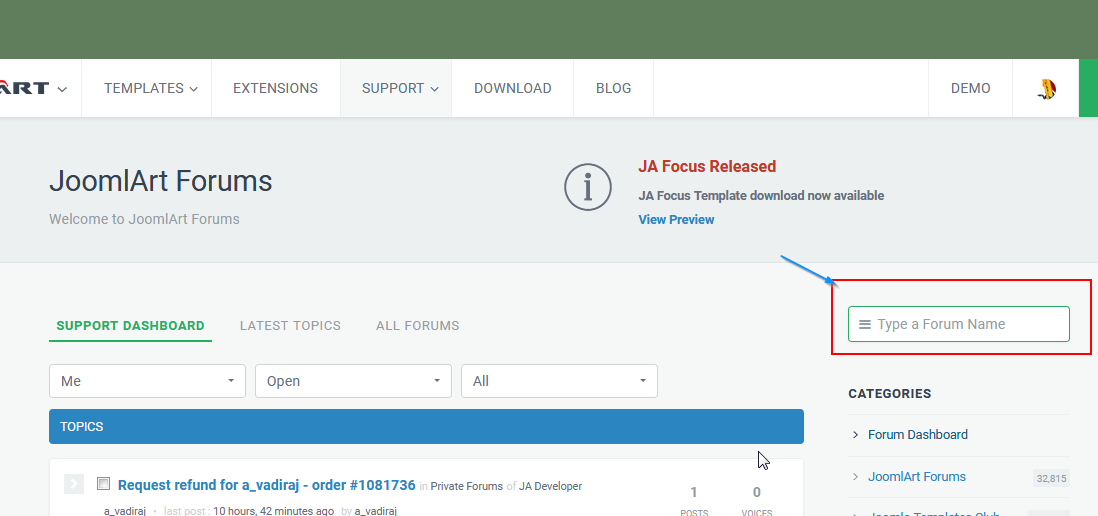This screenshot has height=516, width=1098.
Task: Open Forum Dashboard in Categories
Action: point(917,435)
